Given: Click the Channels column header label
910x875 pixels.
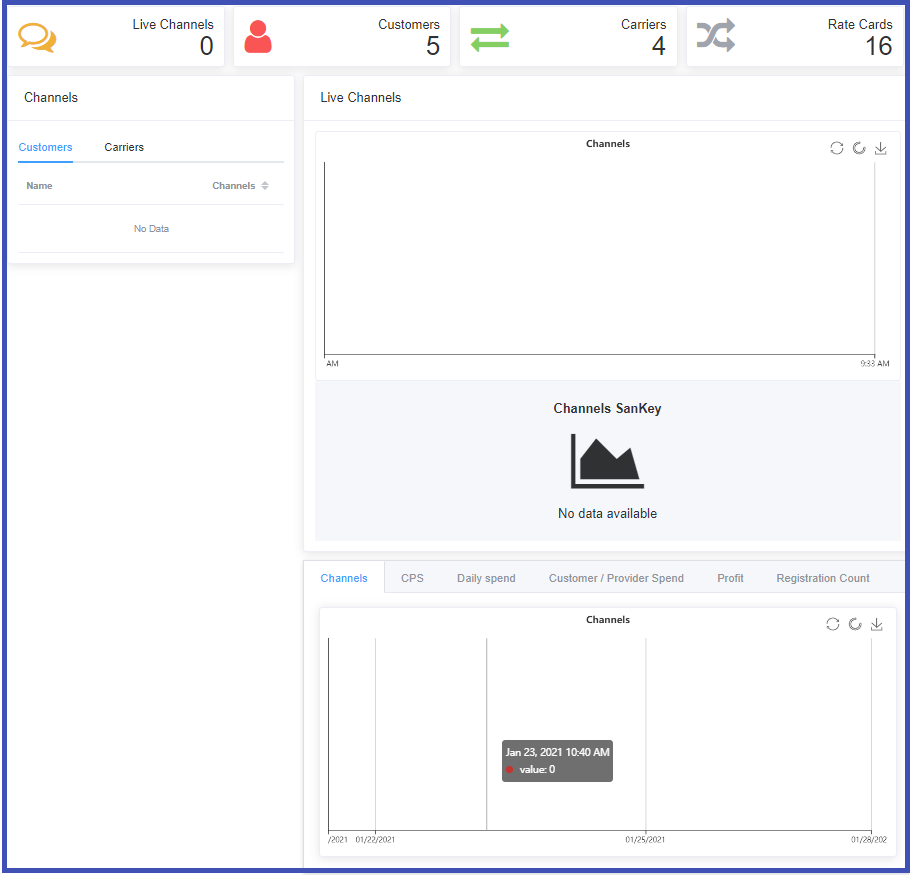Looking at the screenshot, I should [x=234, y=186].
